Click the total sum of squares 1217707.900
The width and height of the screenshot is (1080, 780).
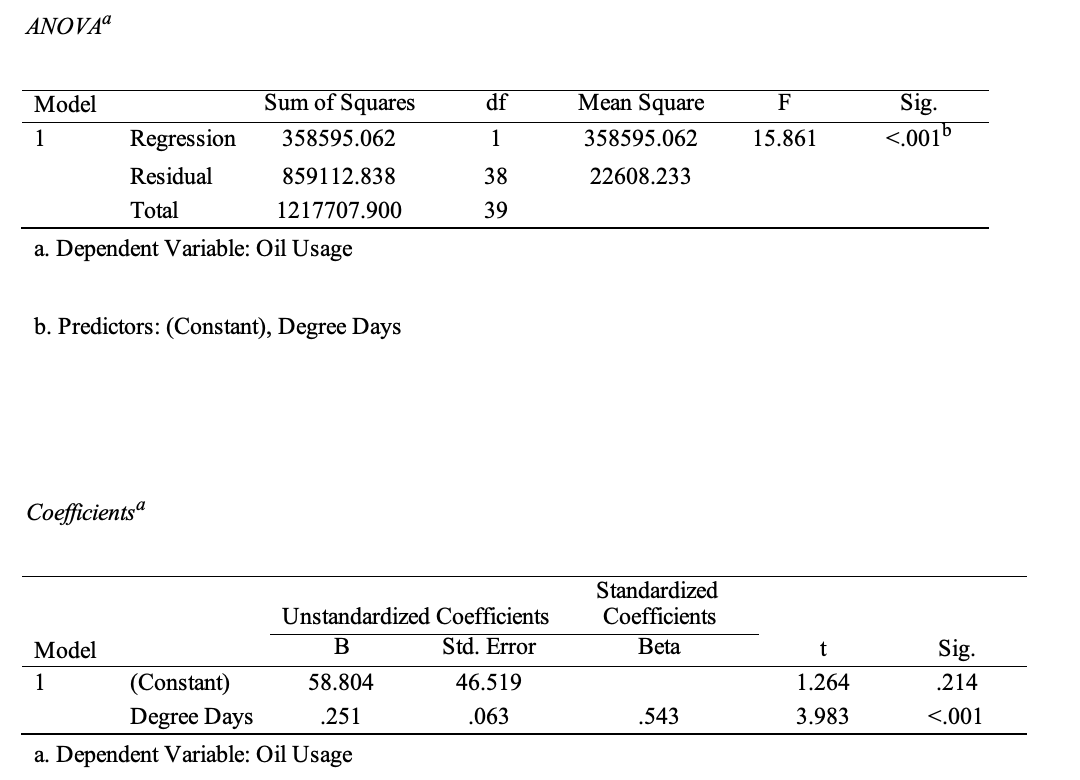click(x=339, y=211)
